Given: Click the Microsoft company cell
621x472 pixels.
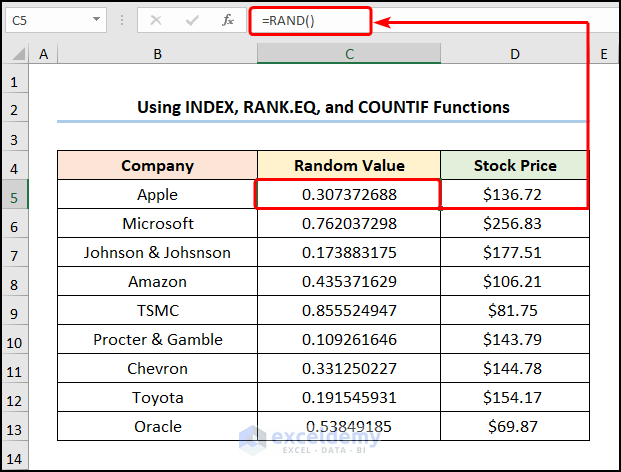Looking at the screenshot, I should 157,223.
